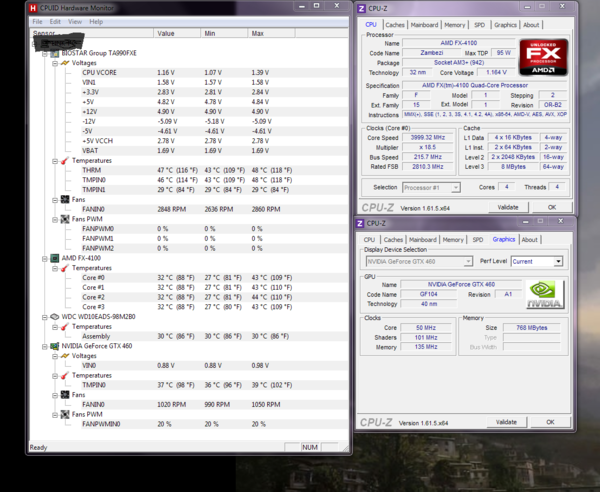Click the fan icon beside GTX 460 Fans
The image size is (600, 492).
(65, 395)
